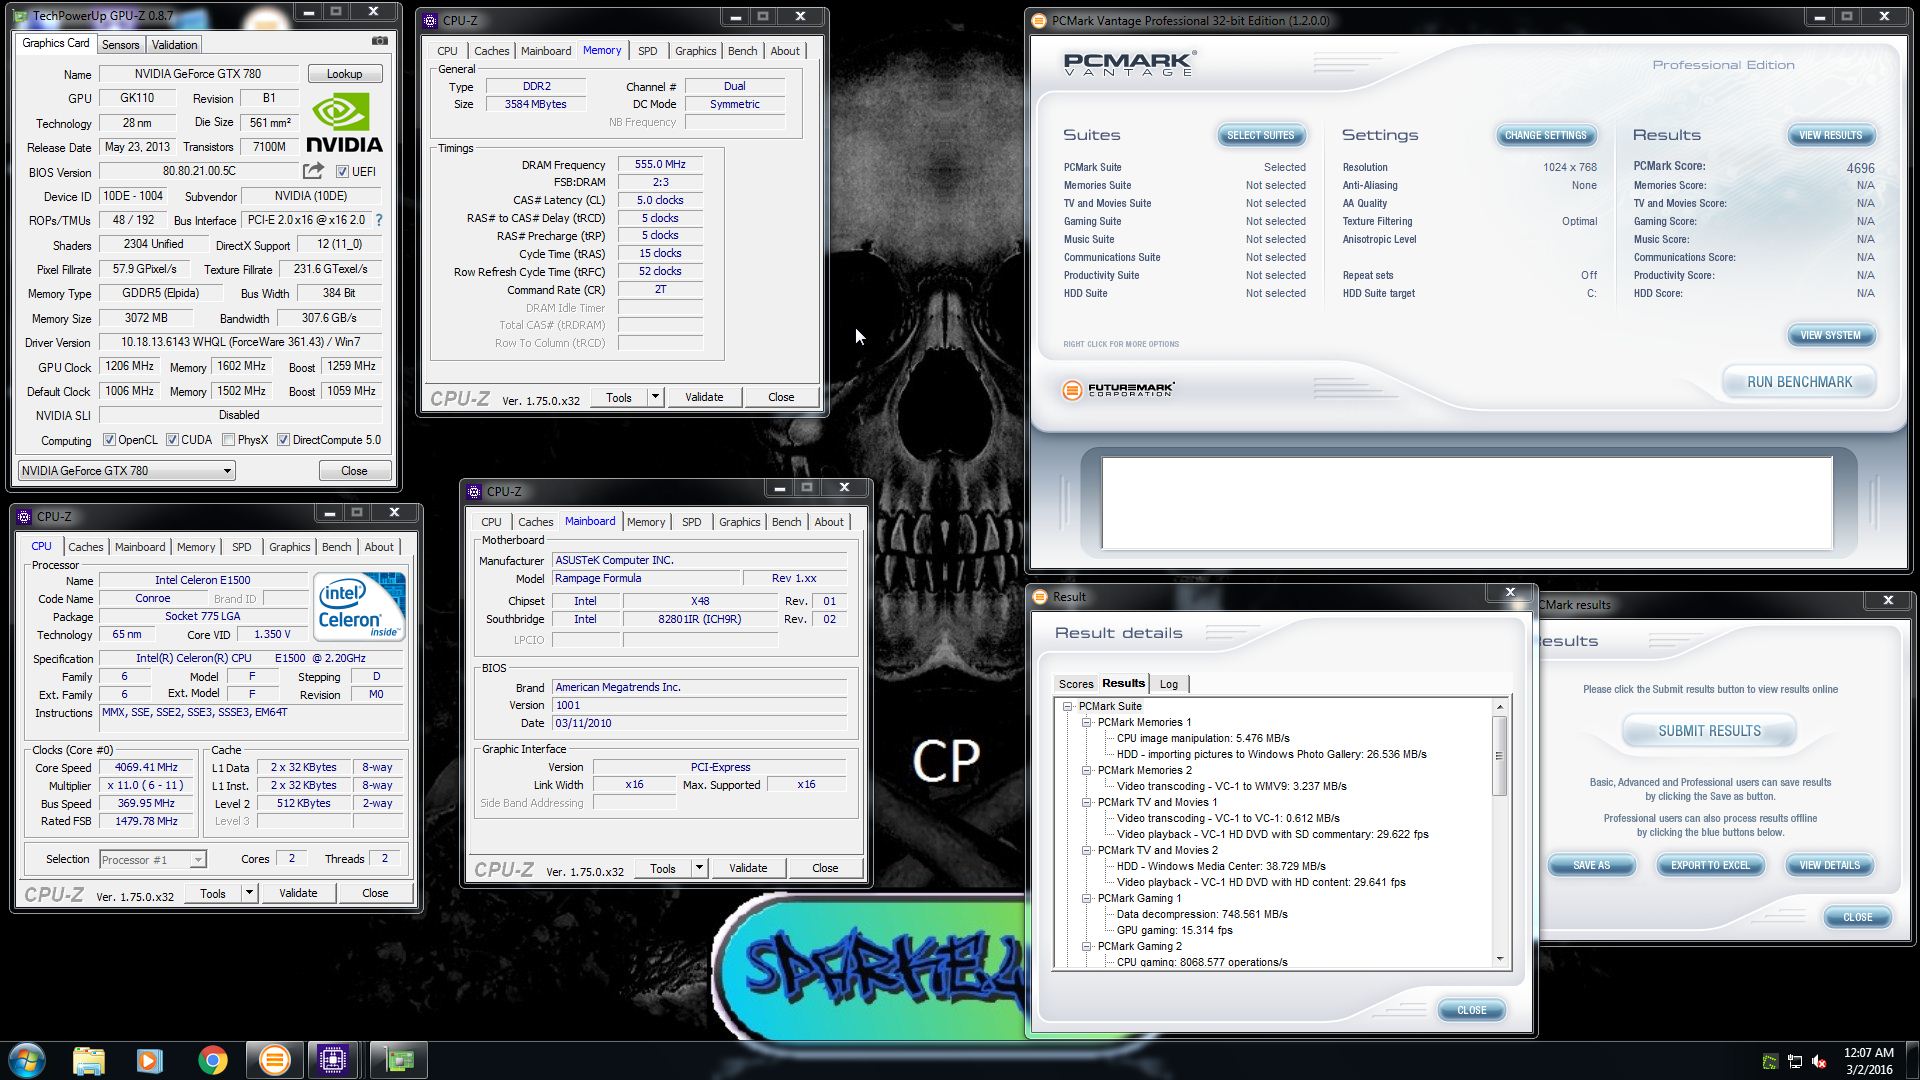The image size is (1920, 1080).
Task: Click the volume muted tray icon
Action: coord(1819,1062)
